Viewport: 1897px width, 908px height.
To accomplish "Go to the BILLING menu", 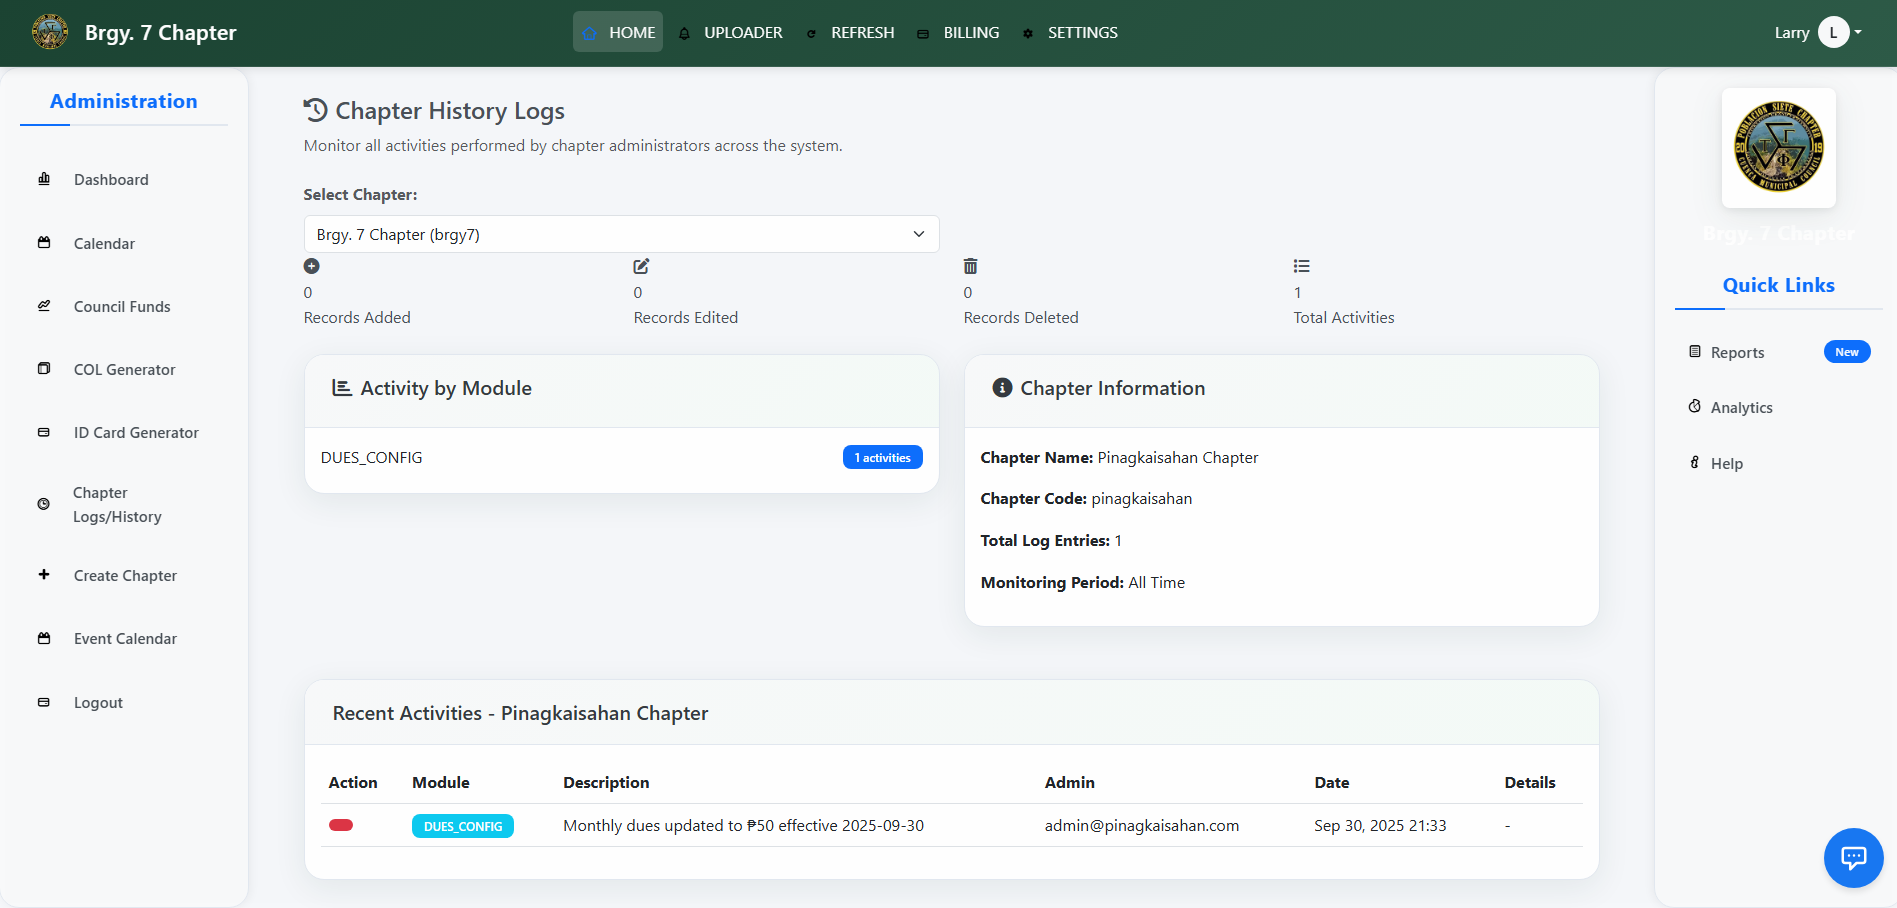I will tap(958, 32).
